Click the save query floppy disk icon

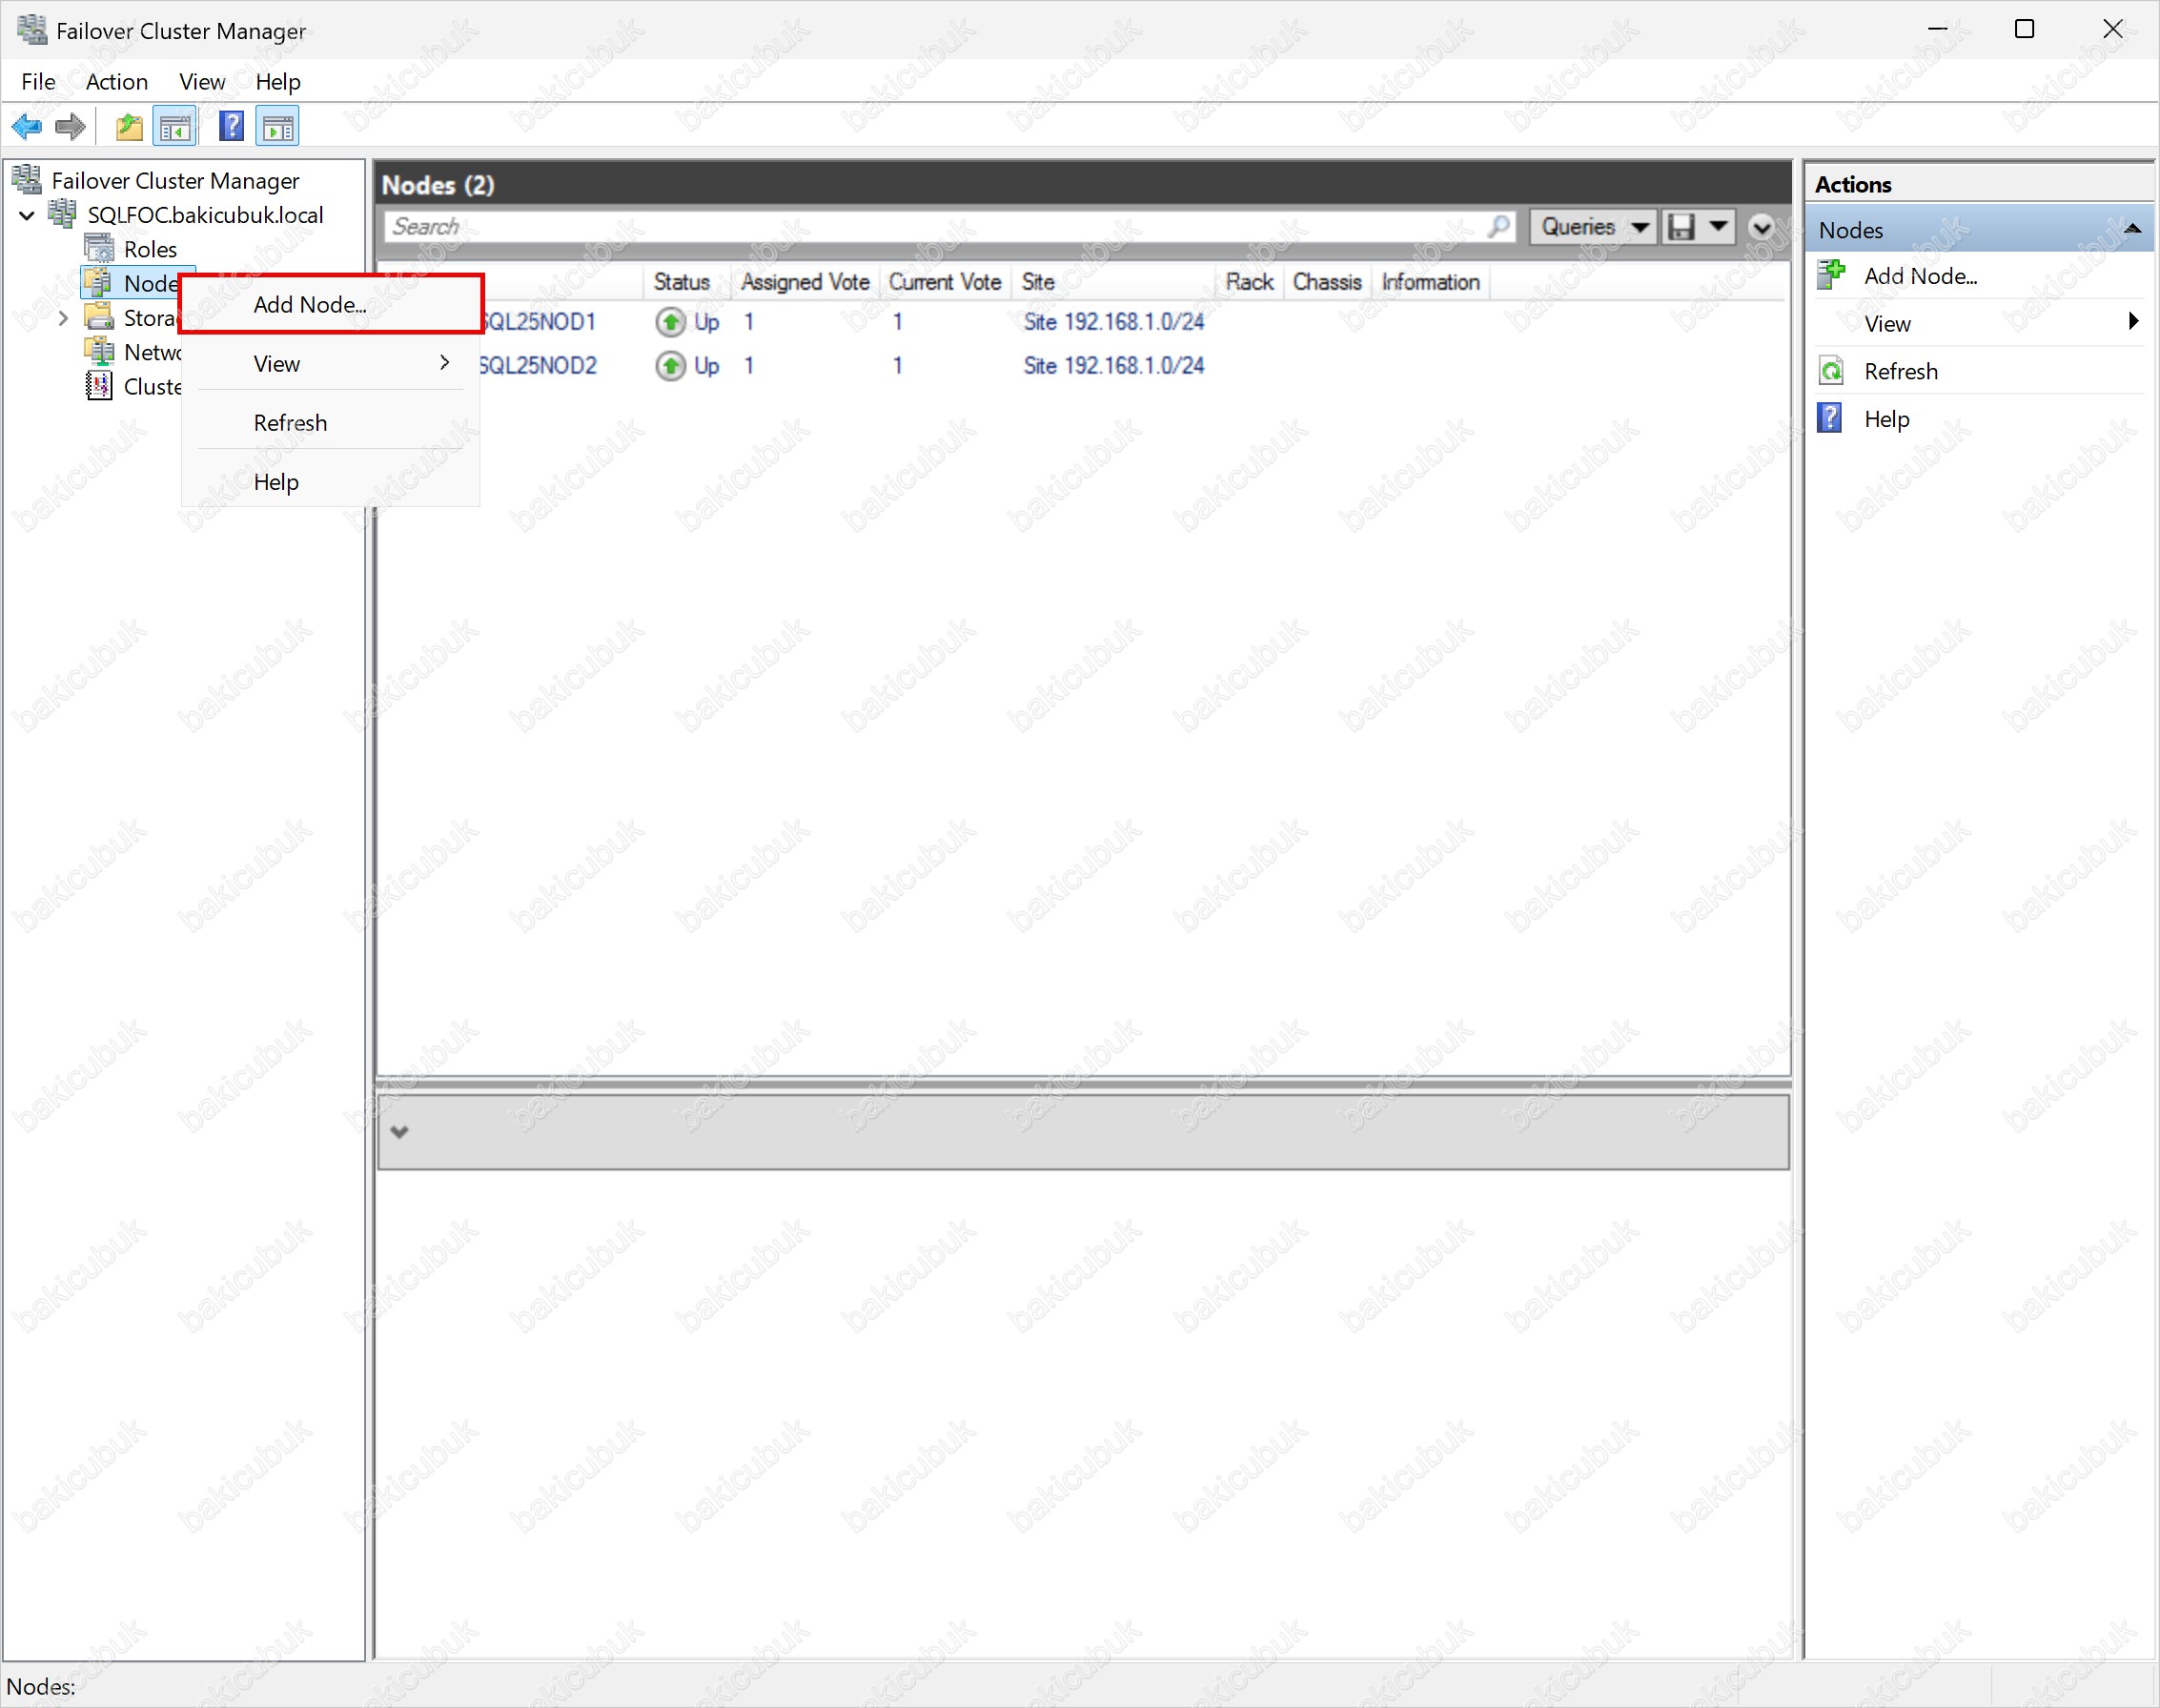pyautogui.click(x=1682, y=227)
